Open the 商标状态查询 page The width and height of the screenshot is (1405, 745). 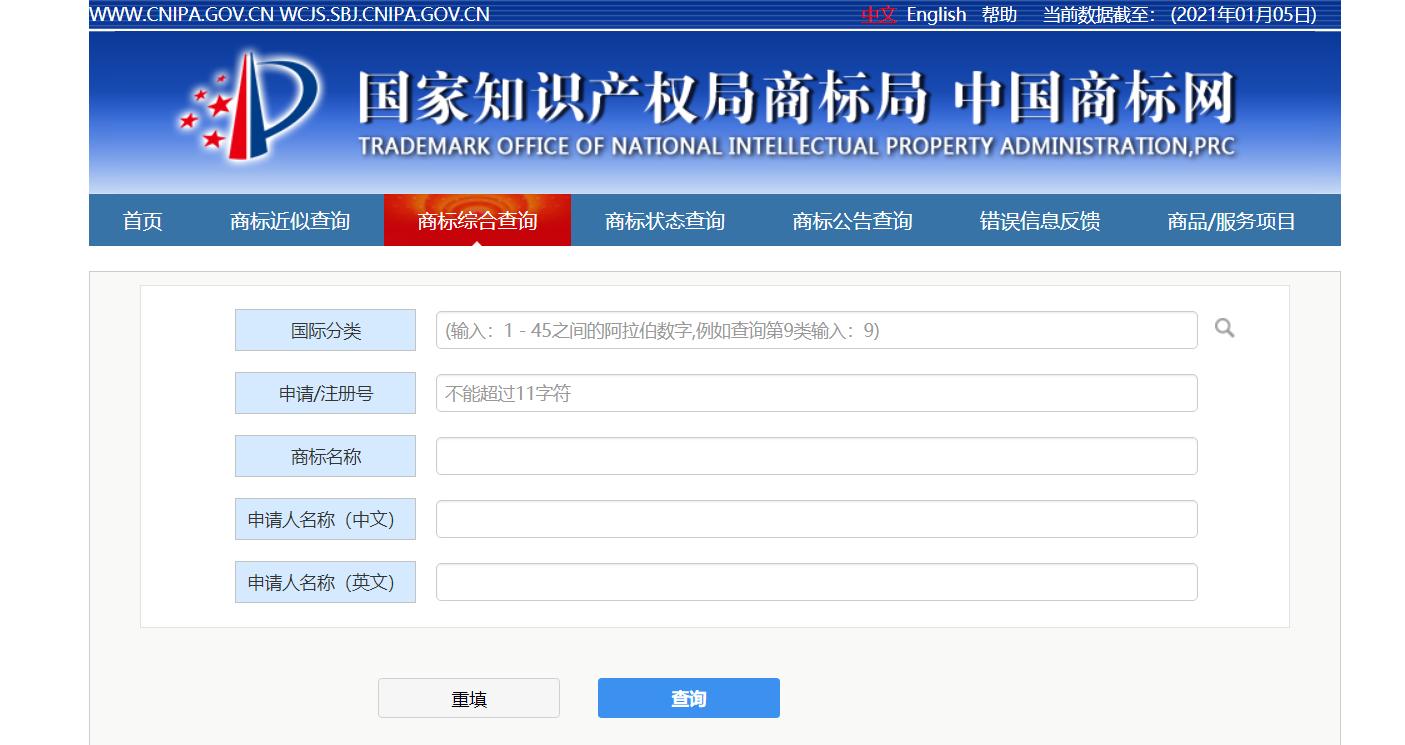point(665,220)
